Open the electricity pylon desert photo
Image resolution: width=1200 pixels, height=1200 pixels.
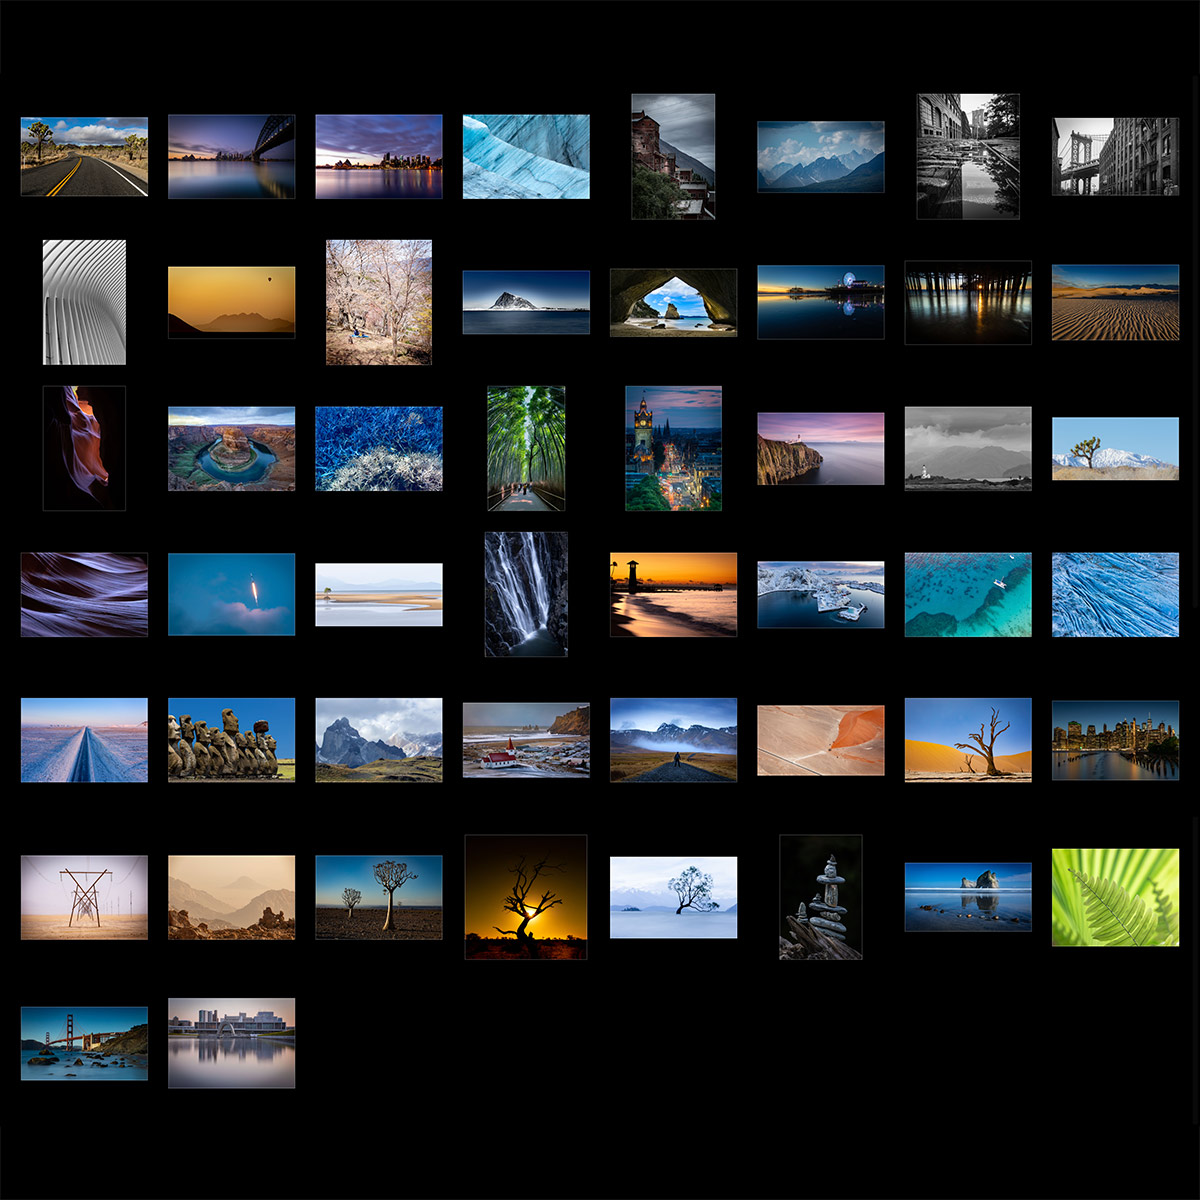84,897
